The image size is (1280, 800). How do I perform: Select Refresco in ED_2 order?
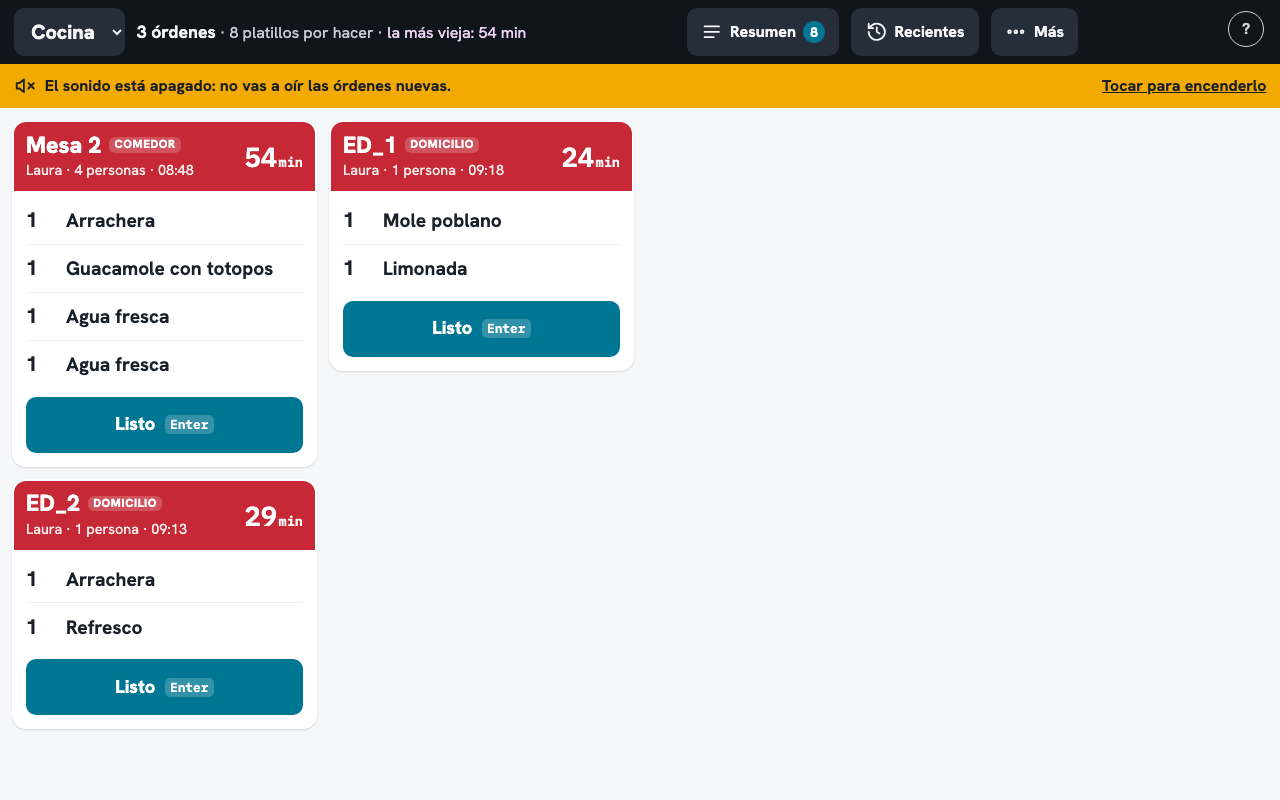point(164,628)
